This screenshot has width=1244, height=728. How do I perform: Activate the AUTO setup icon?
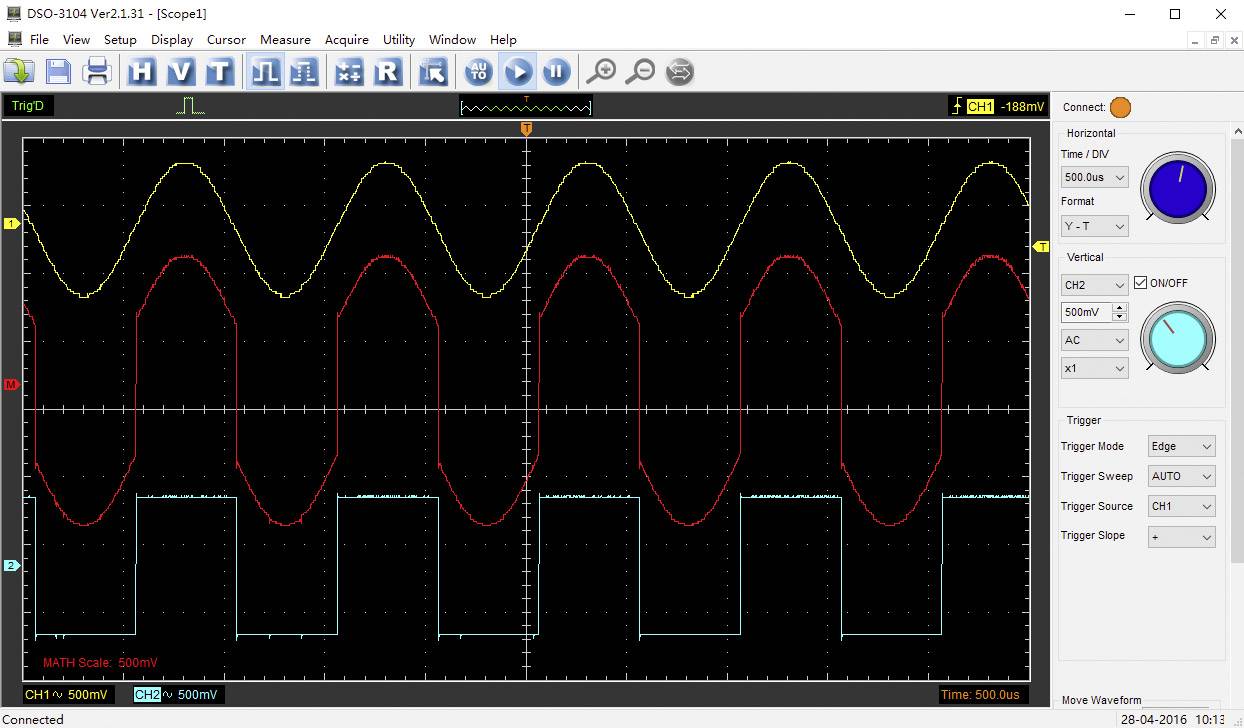click(x=477, y=71)
